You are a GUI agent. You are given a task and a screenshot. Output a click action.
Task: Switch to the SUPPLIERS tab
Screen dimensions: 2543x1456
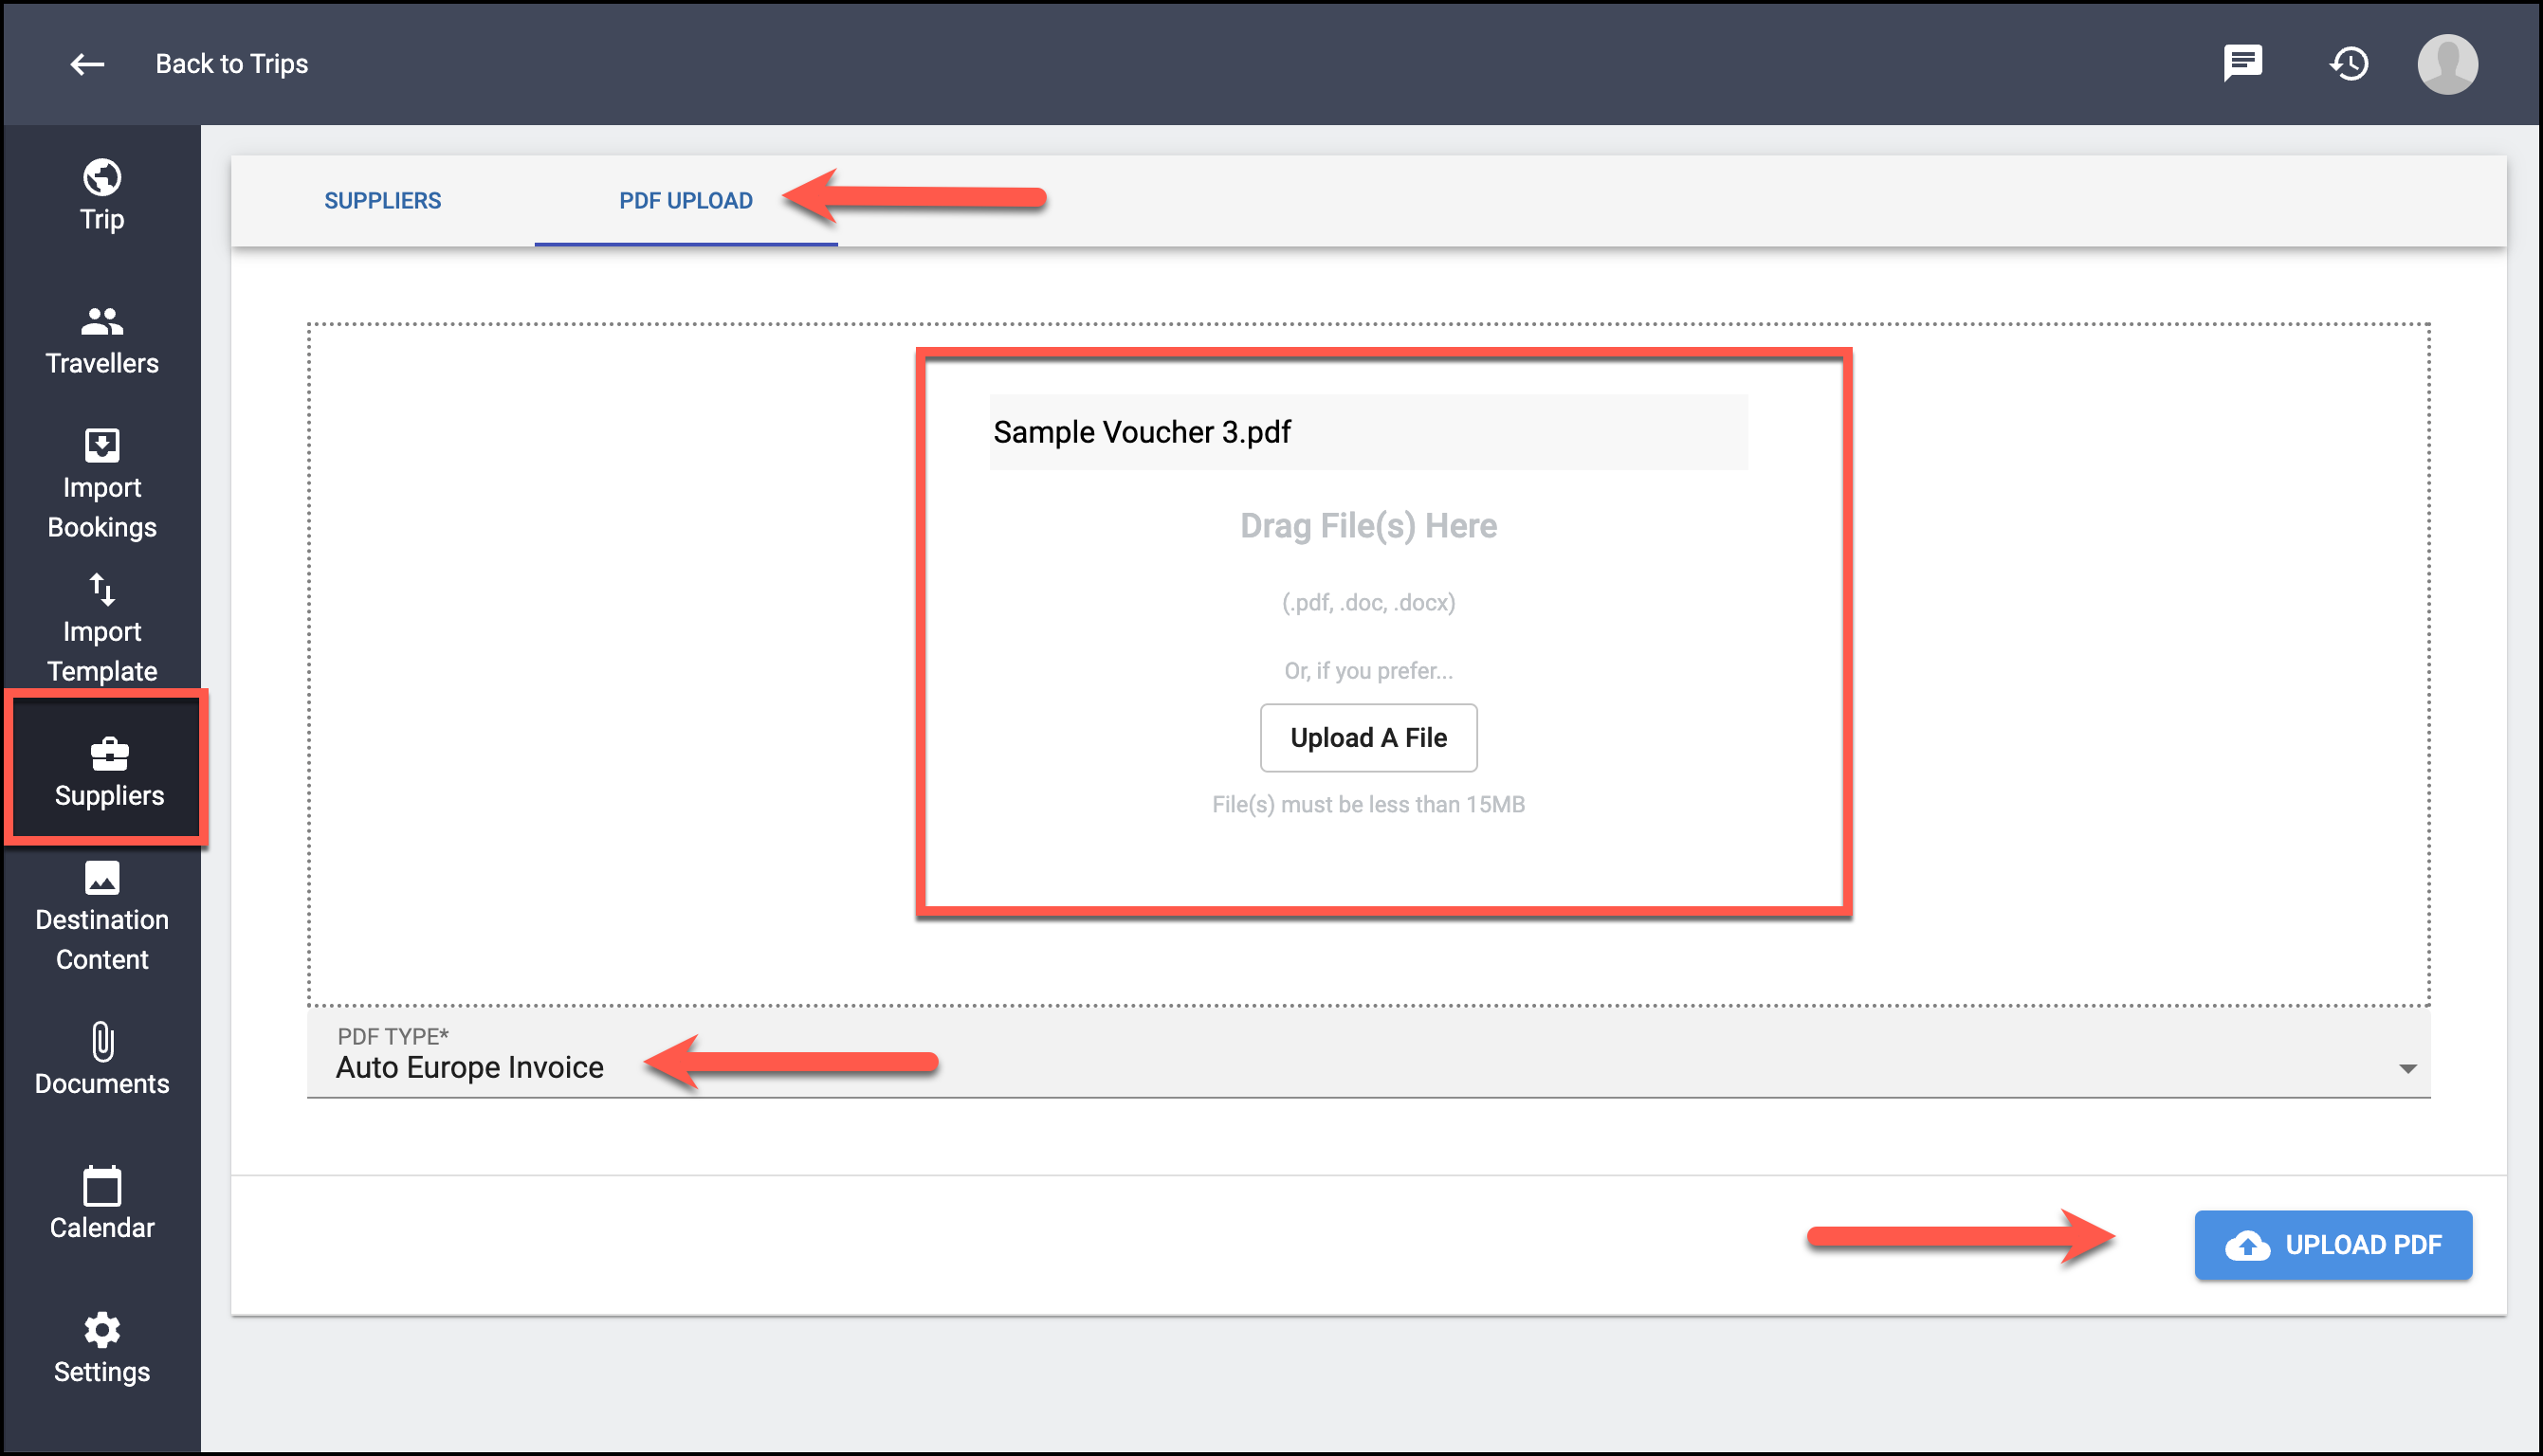[383, 201]
